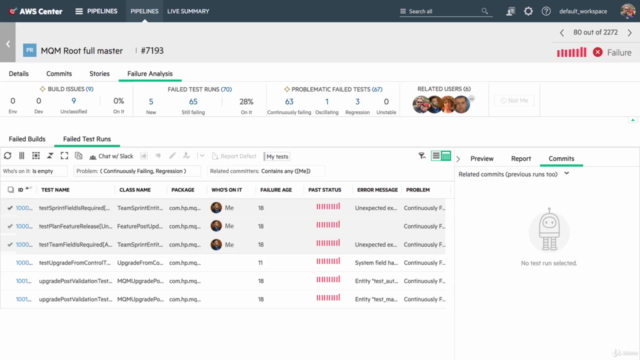Image resolution: width=640 pixels, height=360 pixels.
Task: Switch to the Details tab
Action: 19,73
